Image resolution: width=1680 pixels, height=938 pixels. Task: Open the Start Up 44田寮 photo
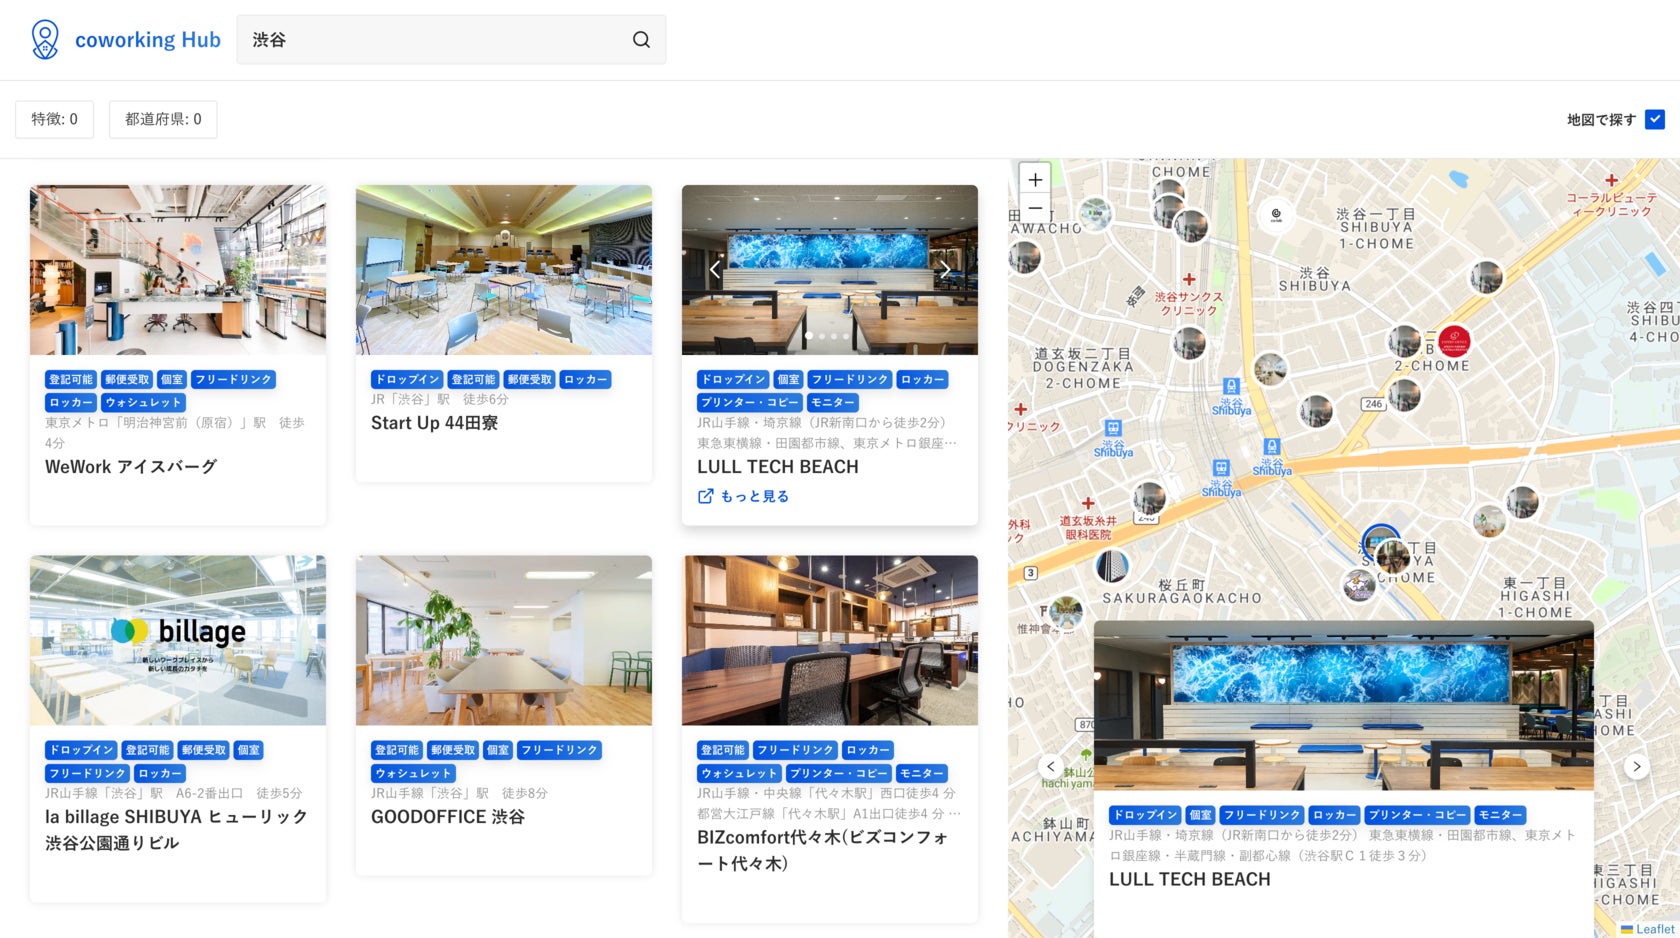click(x=504, y=270)
